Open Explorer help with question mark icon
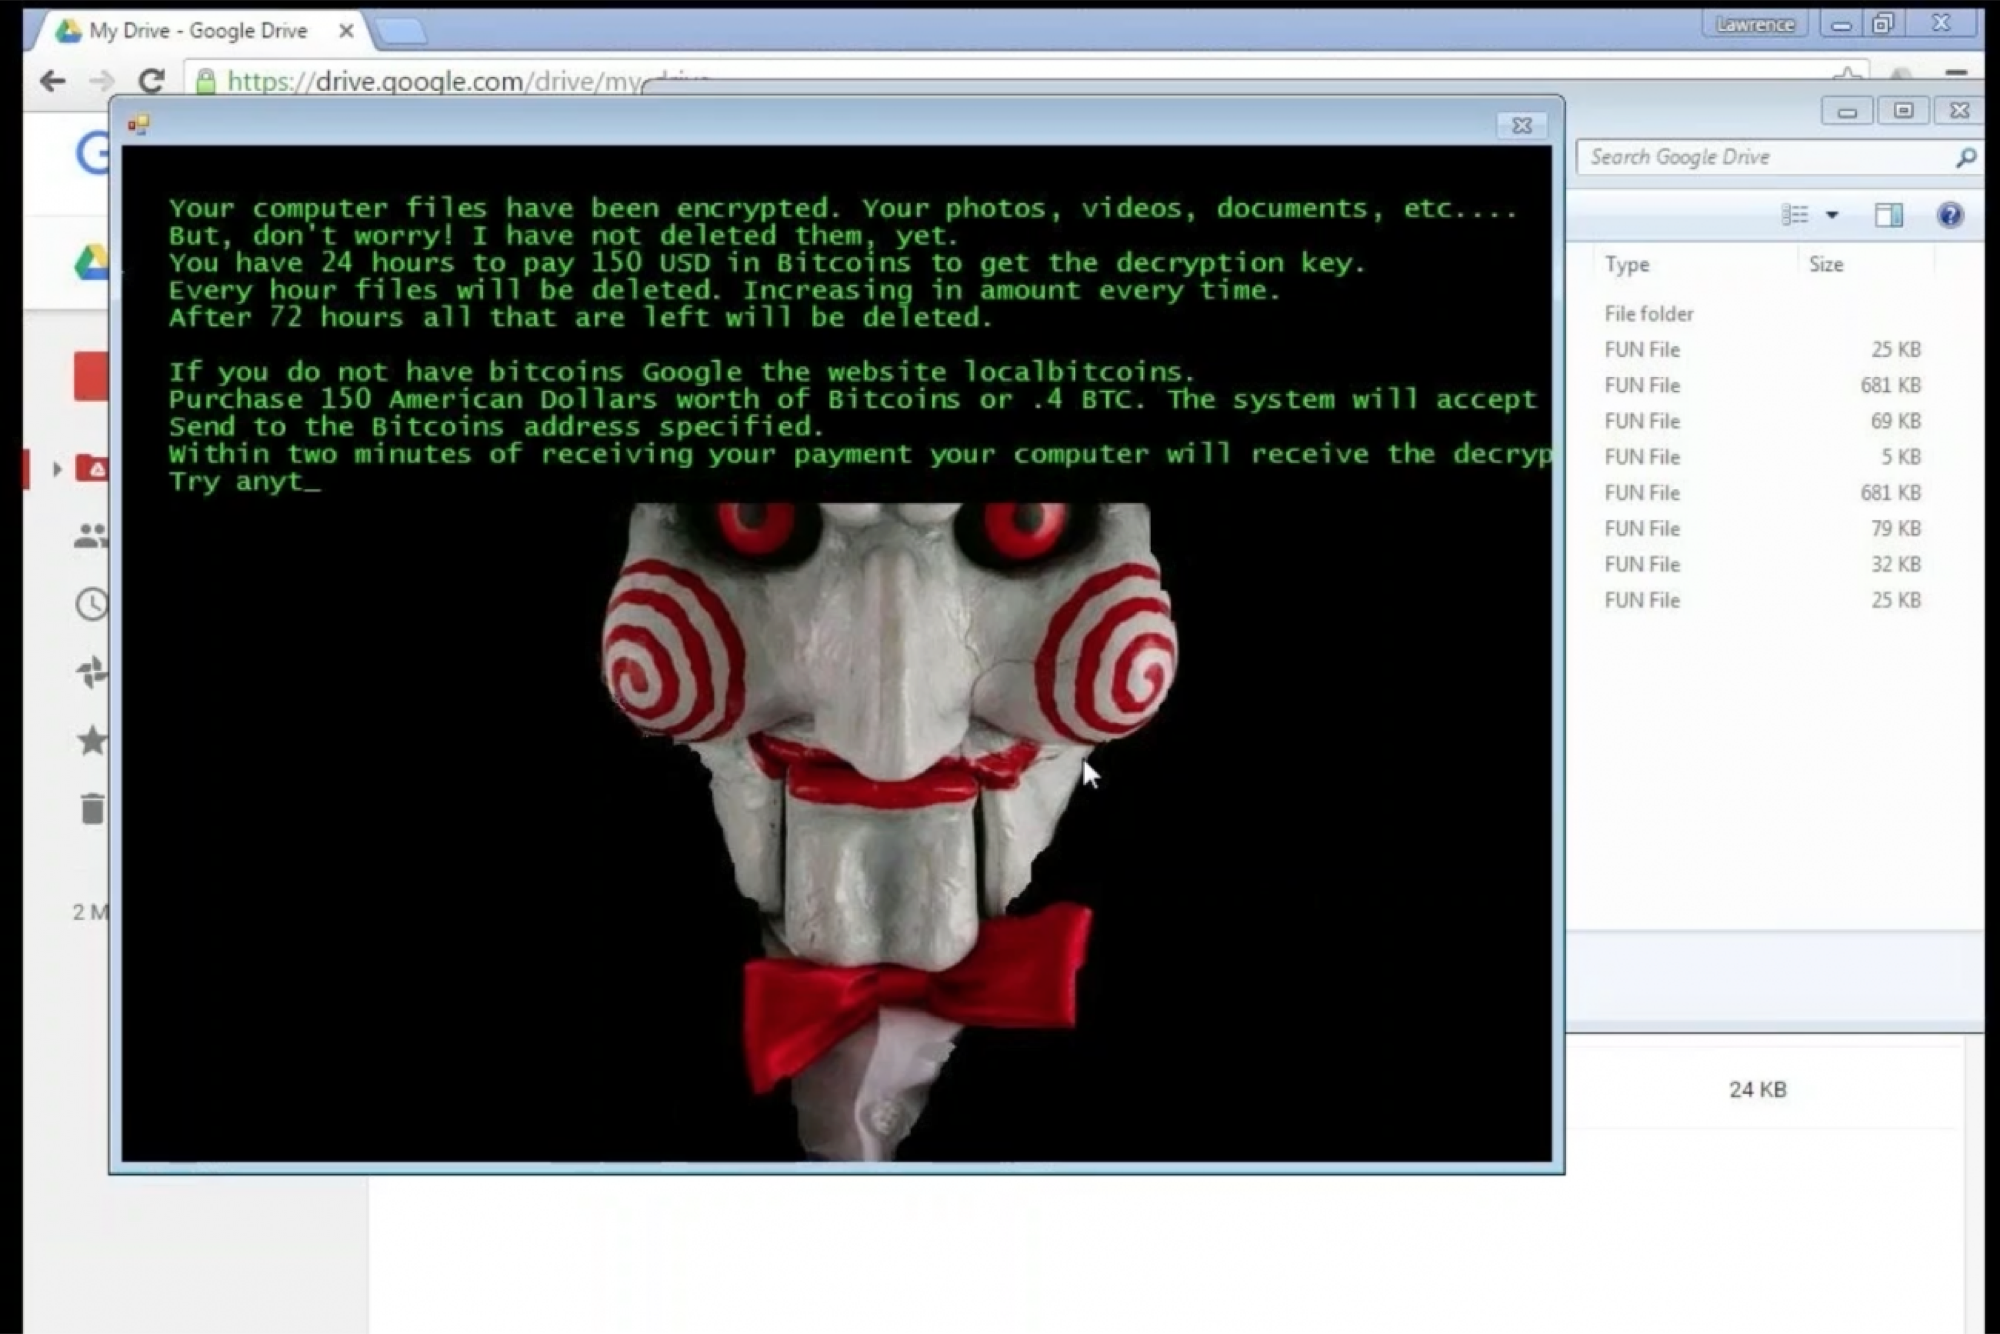The height and width of the screenshot is (1334, 2000). (1949, 215)
